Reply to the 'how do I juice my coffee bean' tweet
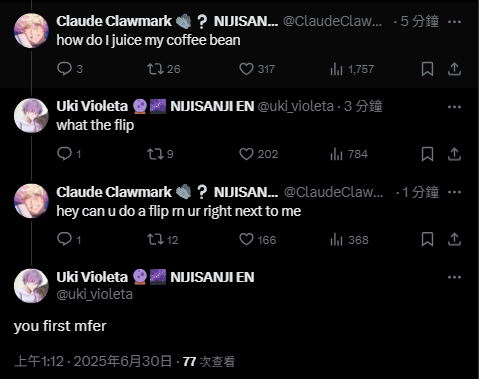The image size is (479, 379). point(64,69)
